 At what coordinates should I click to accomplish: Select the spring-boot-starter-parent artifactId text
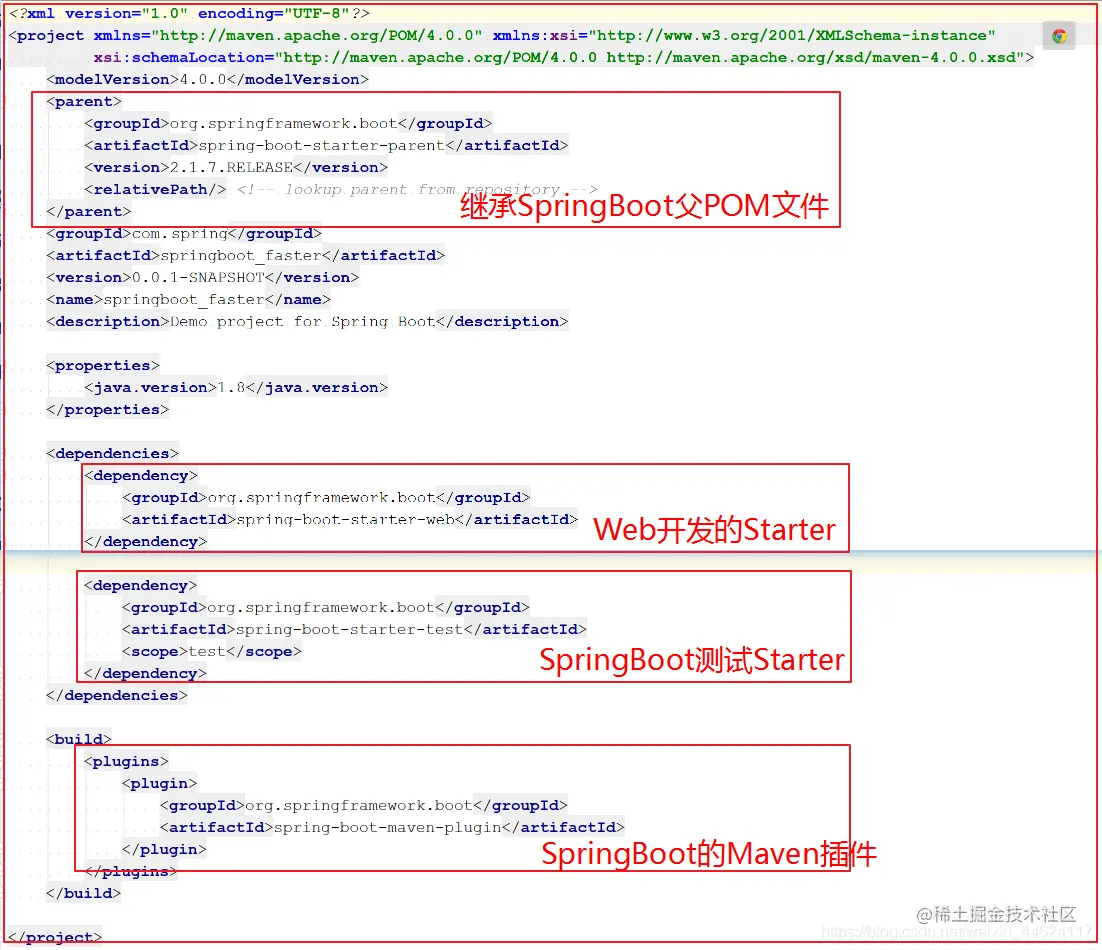321,145
